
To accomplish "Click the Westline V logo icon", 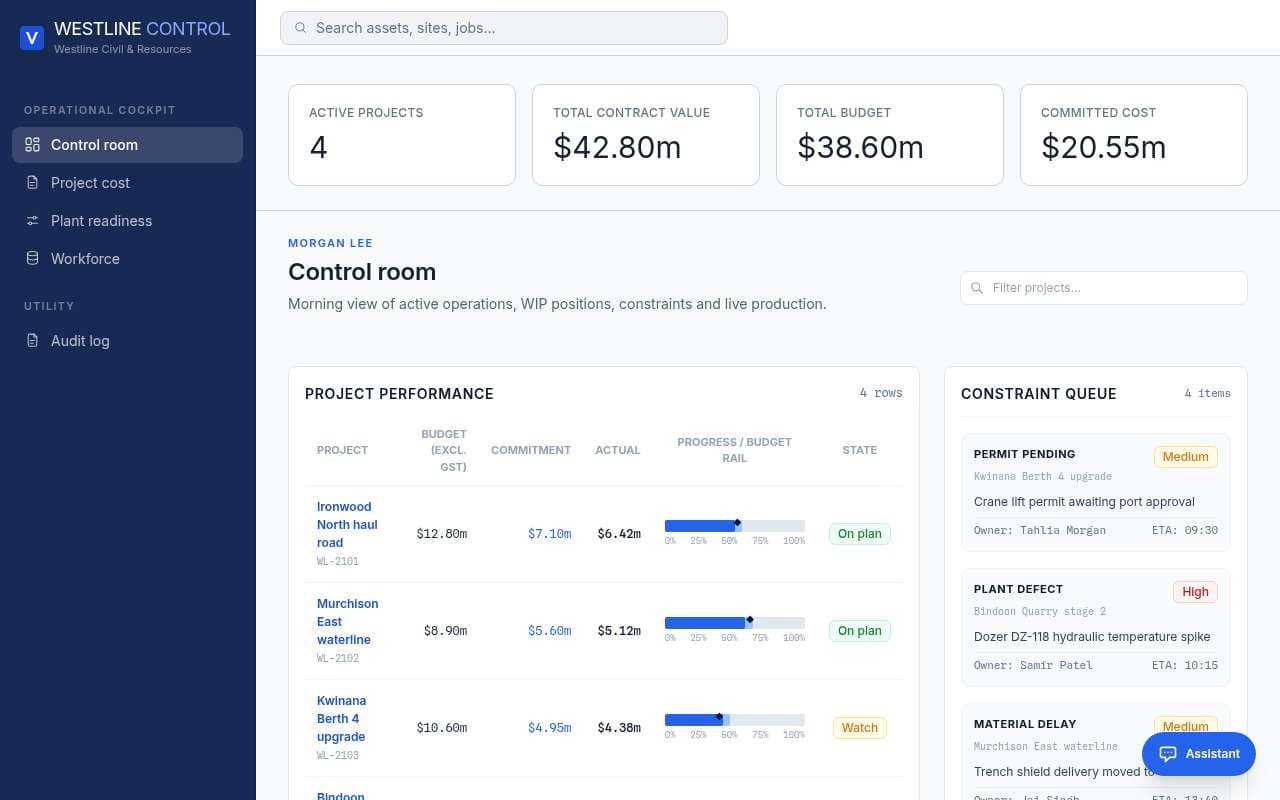I will 32,38.
